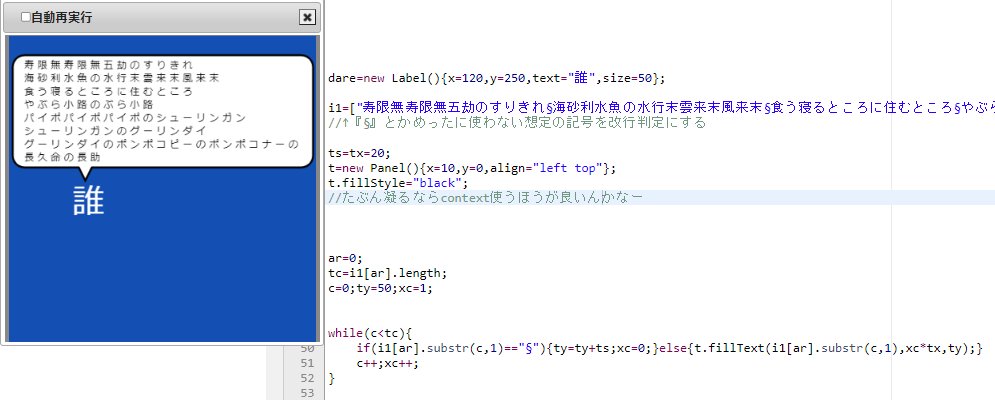Click speech bubble line 海砂利水魚の水行末雲来末風来末
The width and height of the screenshot is (995, 400).
pos(121,78)
